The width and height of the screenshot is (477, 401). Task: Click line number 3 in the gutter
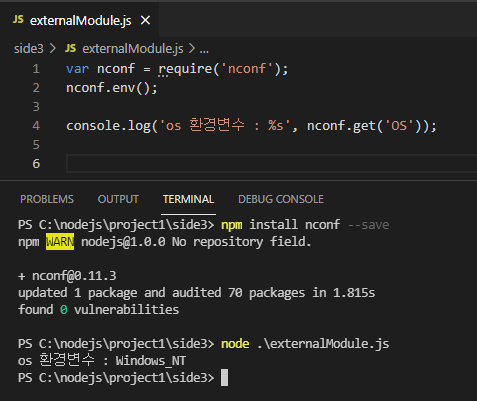tap(36, 107)
